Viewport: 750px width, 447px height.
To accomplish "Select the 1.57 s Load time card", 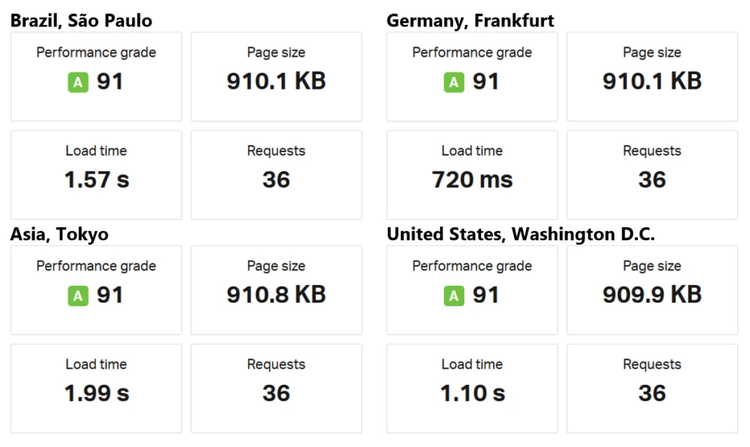I will click(x=96, y=175).
